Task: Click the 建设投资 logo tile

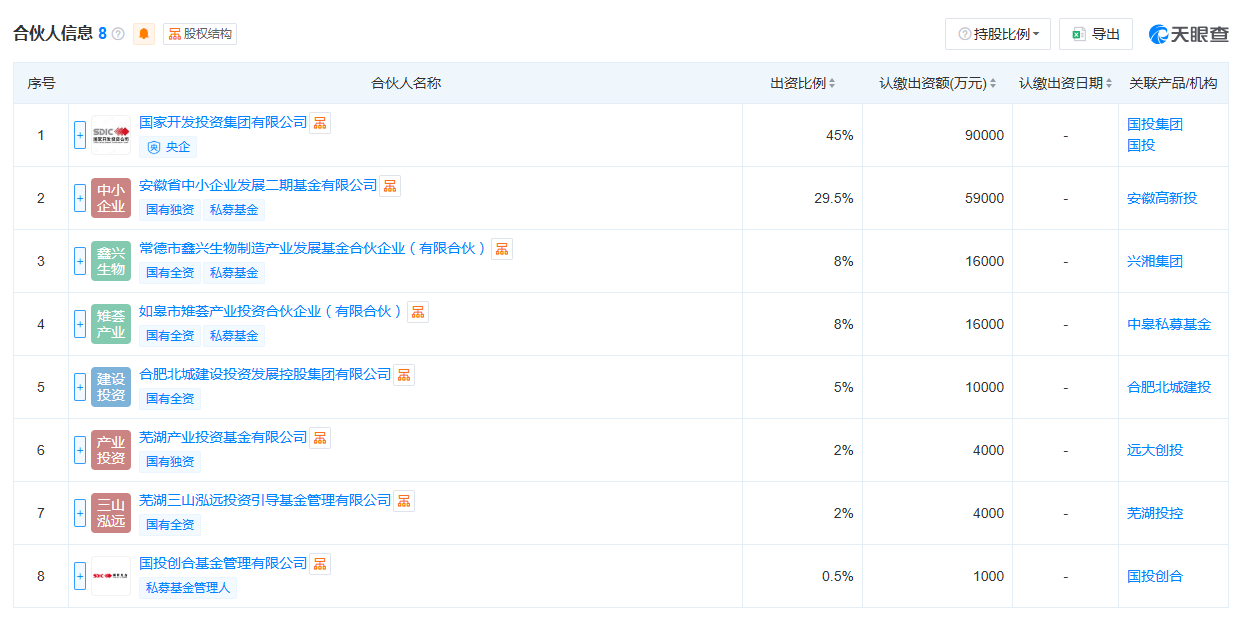Action: tap(111, 387)
